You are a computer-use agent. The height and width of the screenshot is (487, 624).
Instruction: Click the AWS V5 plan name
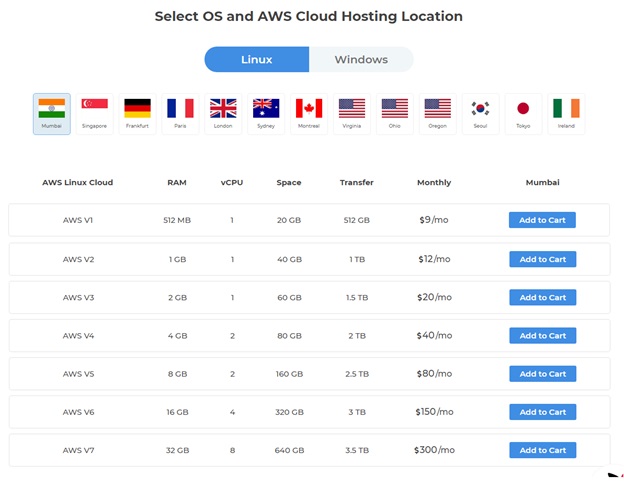point(78,374)
